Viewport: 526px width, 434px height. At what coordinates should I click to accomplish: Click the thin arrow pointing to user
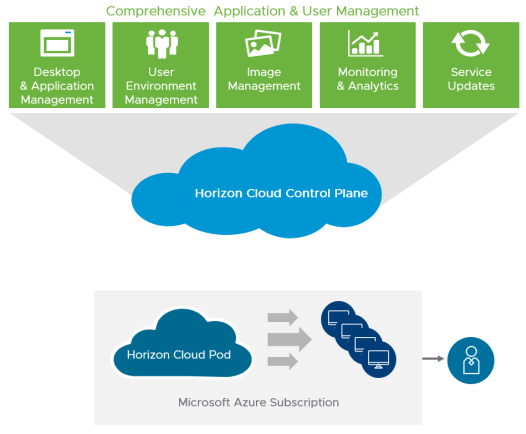[x=433, y=359]
